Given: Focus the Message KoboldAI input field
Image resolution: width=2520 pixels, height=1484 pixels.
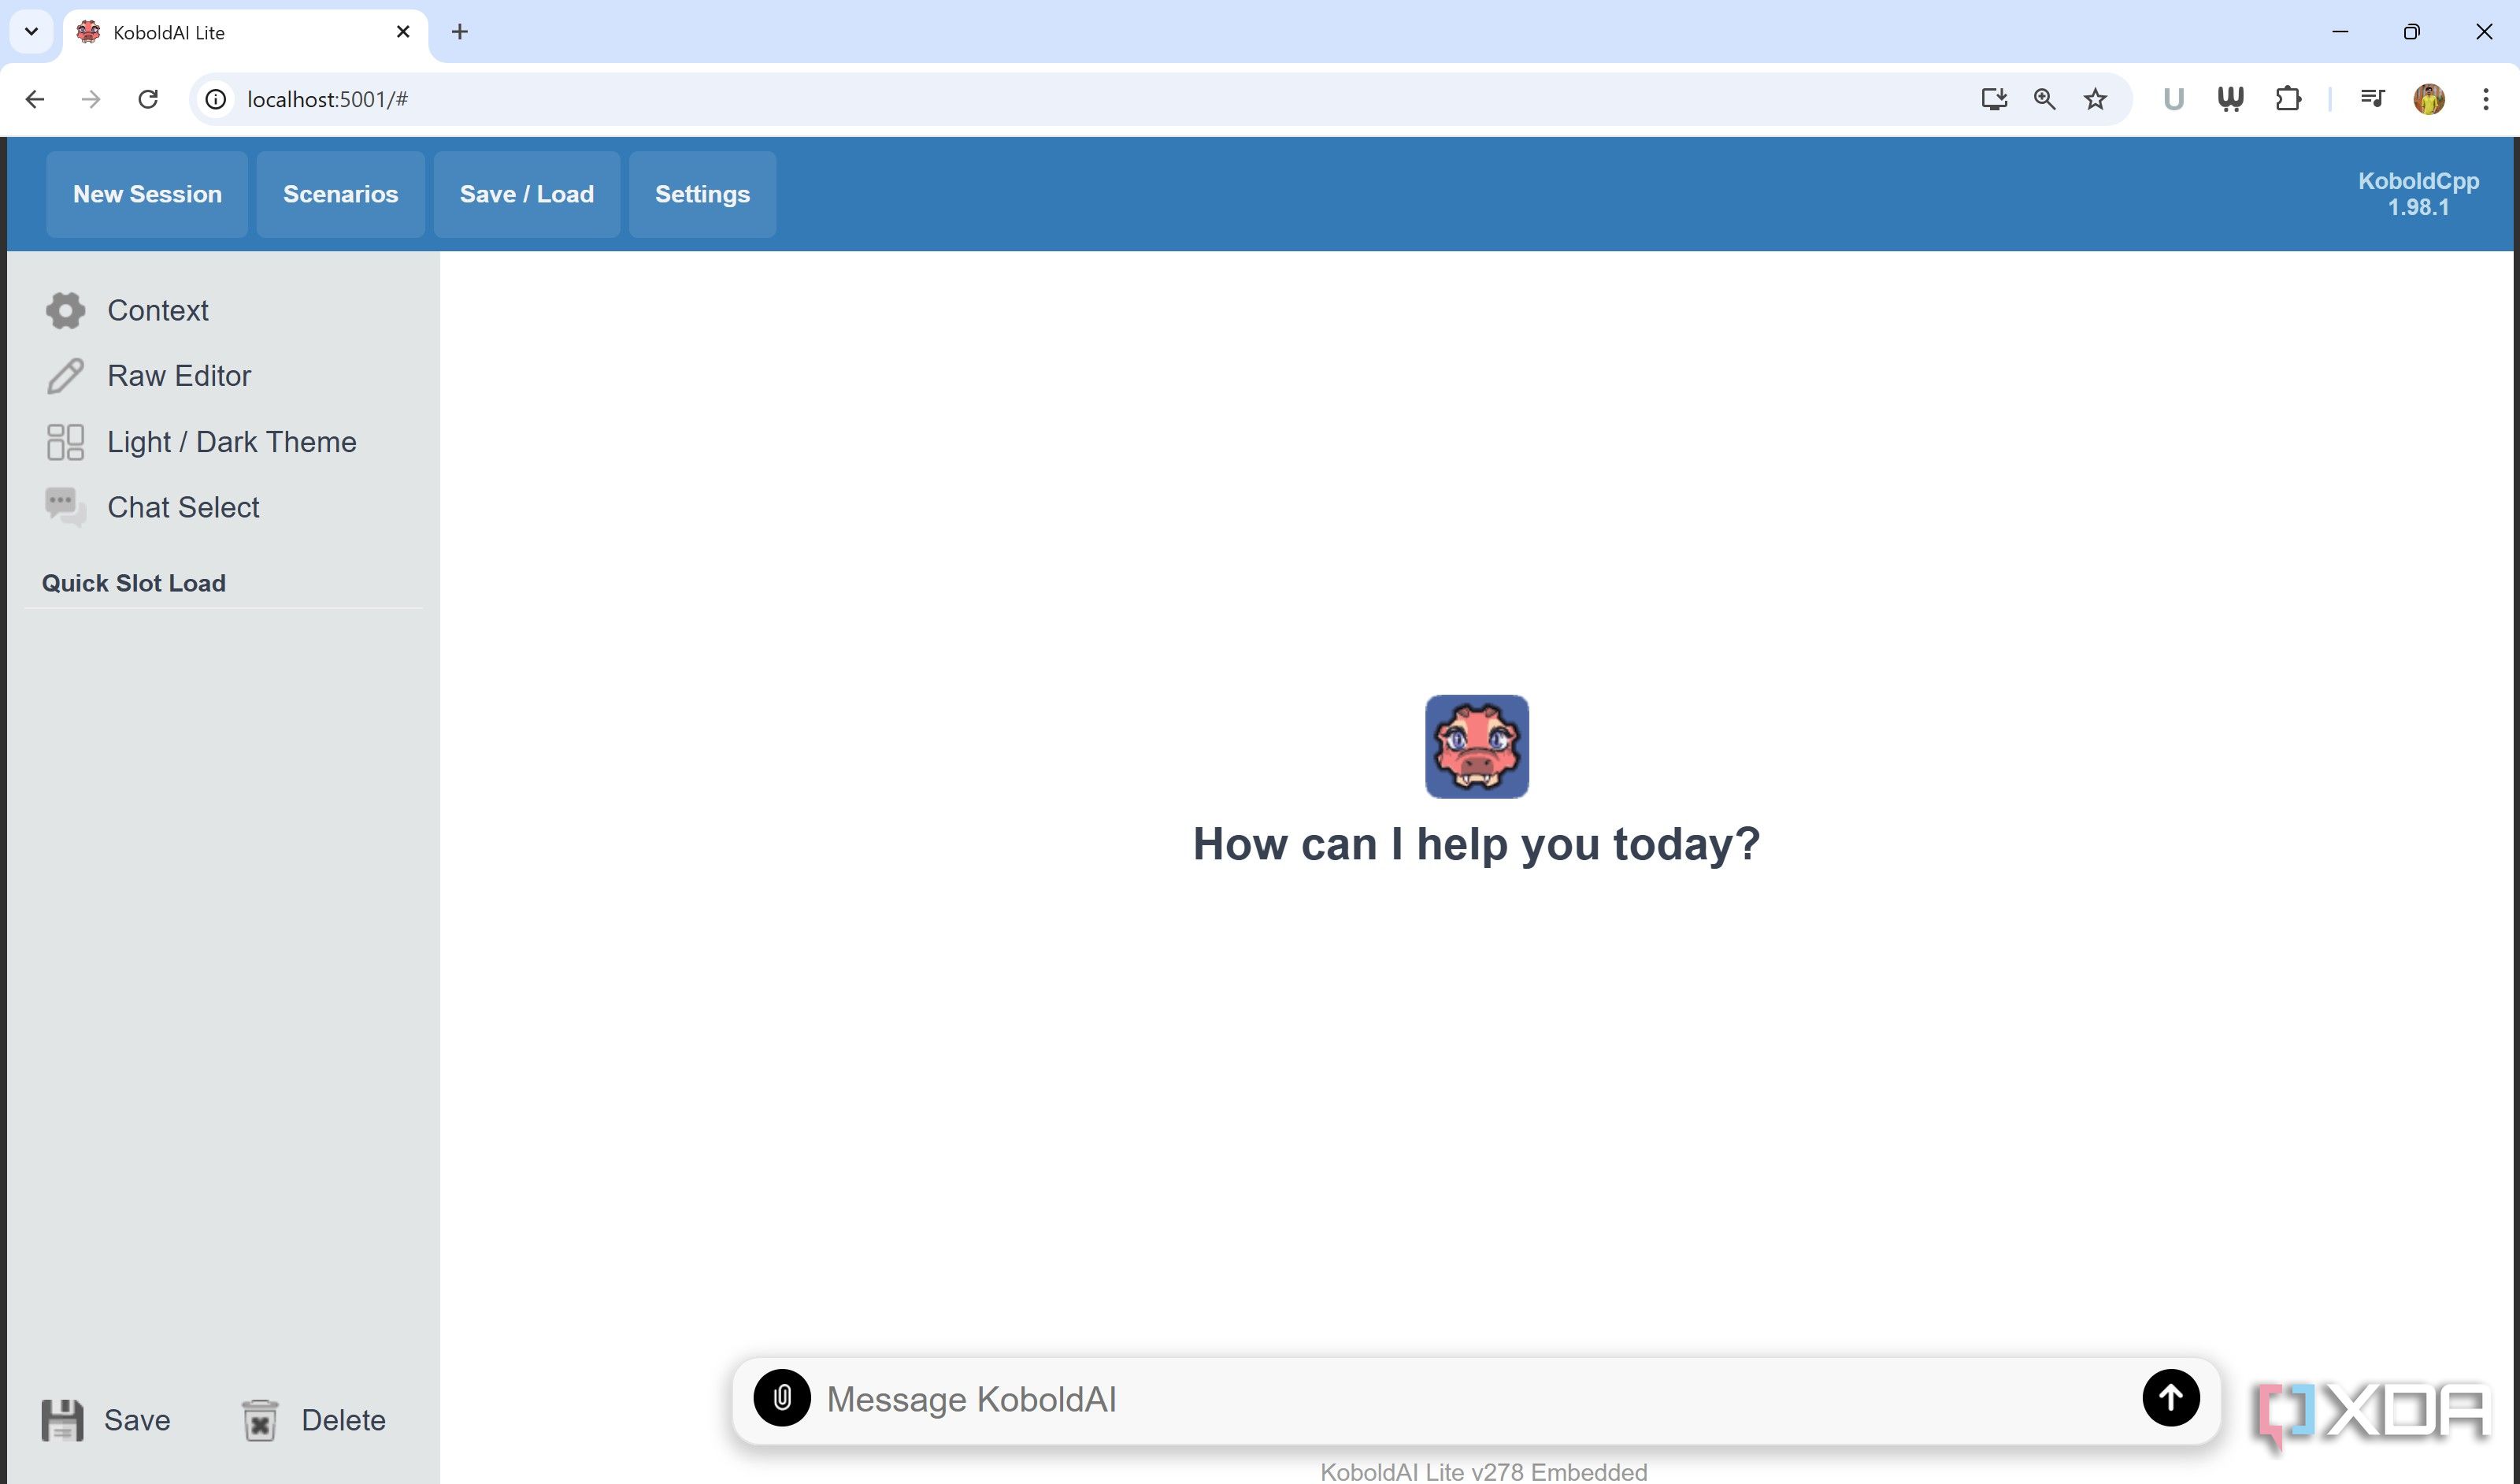Looking at the screenshot, I should tap(1476, 1399).
